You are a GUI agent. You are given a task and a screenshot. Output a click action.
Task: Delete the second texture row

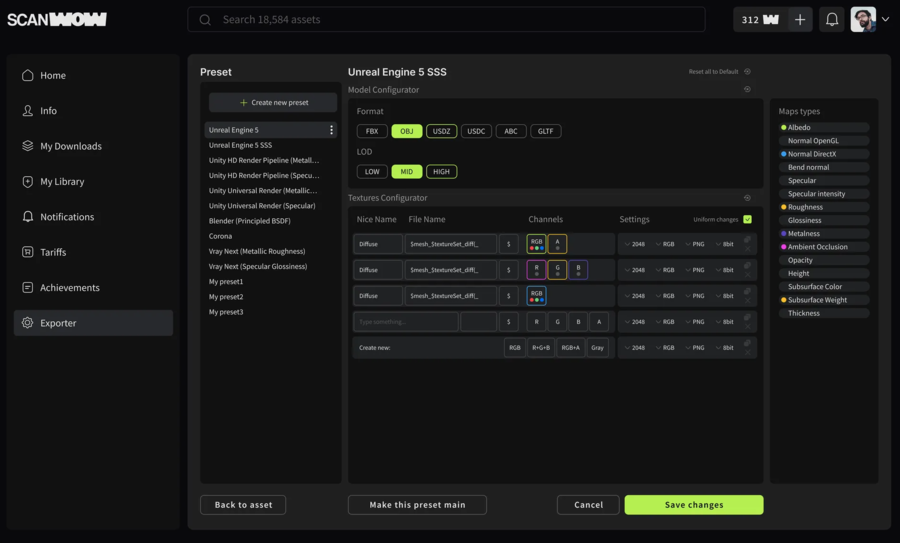coord(747,275)
